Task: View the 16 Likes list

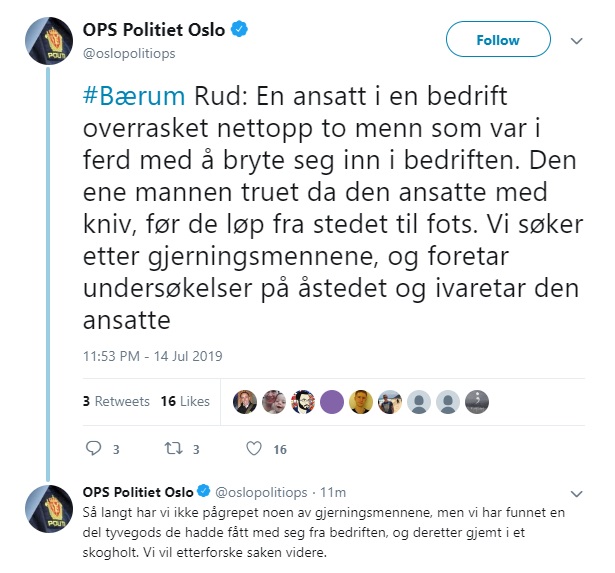Action: click(x=185, y=401)
